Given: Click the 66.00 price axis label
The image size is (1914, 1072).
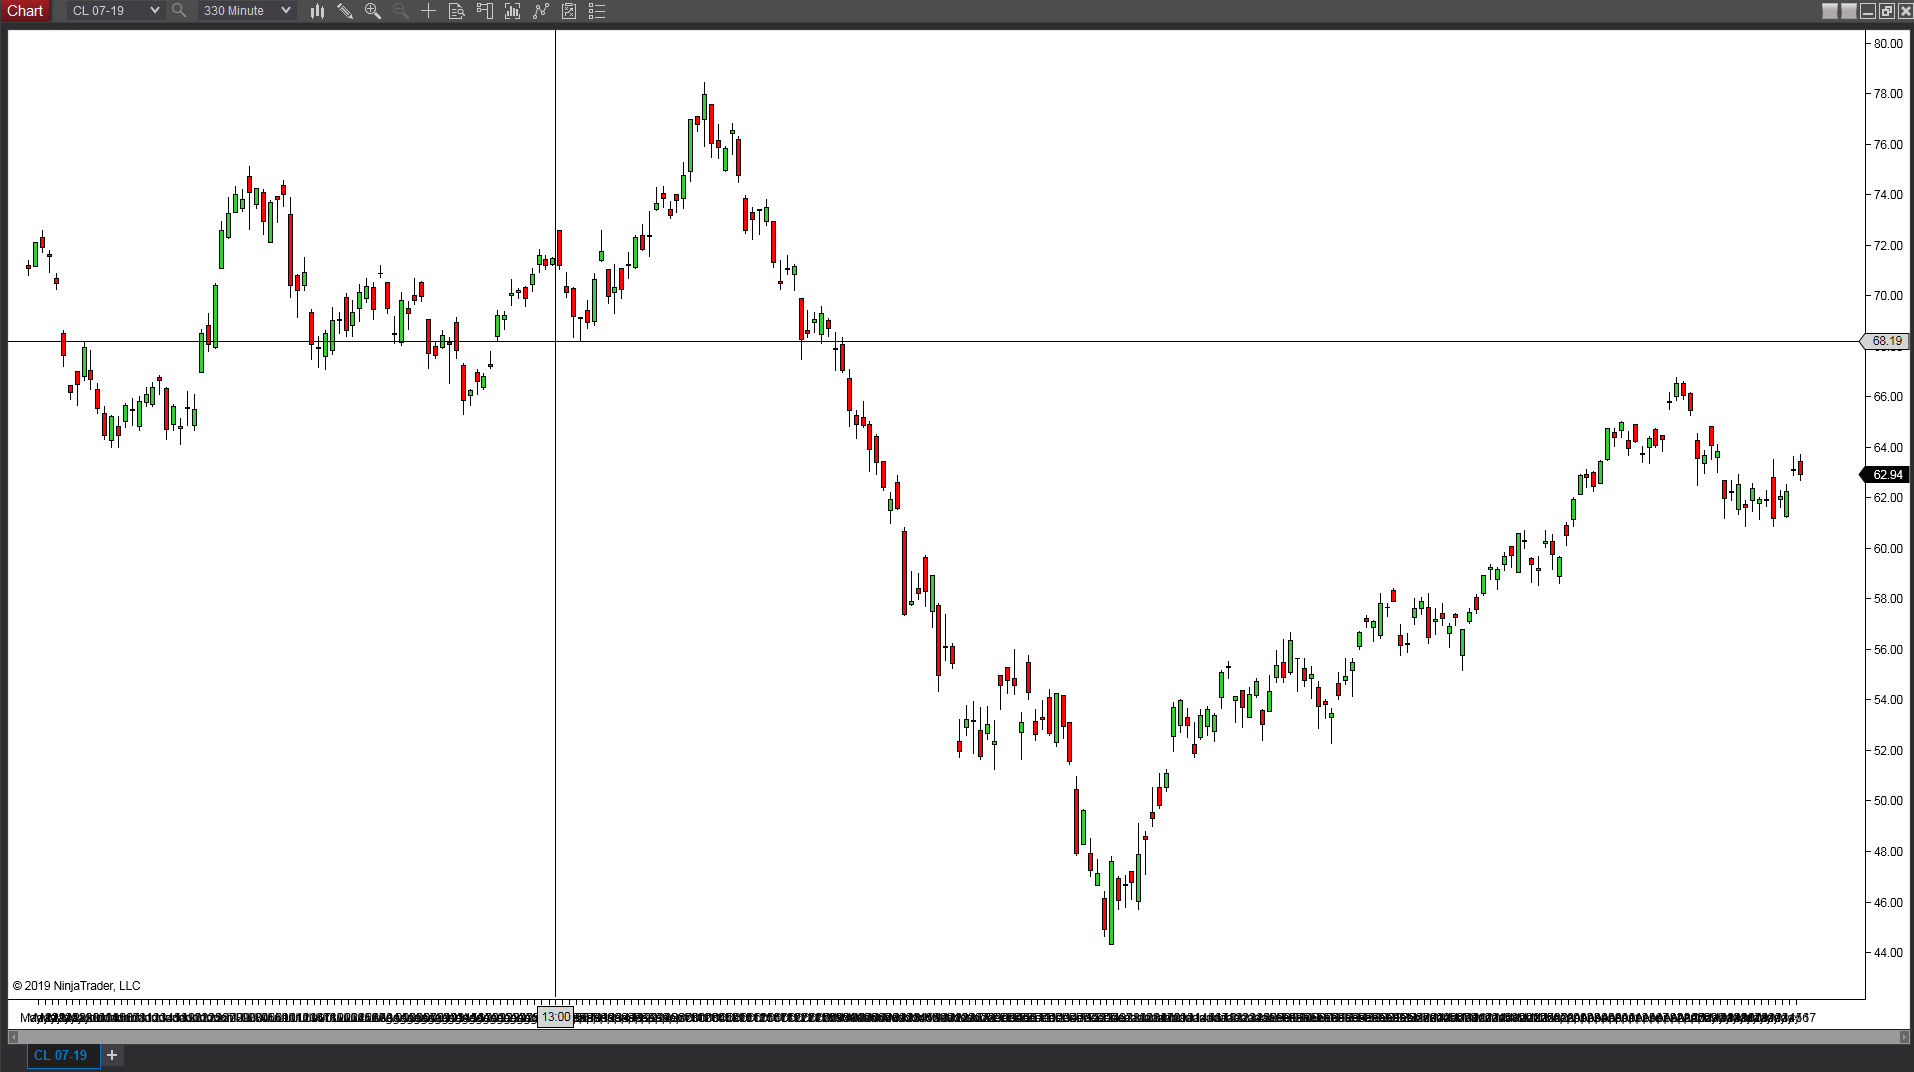Looking at the screenshot, I should tap(1888, 397).
